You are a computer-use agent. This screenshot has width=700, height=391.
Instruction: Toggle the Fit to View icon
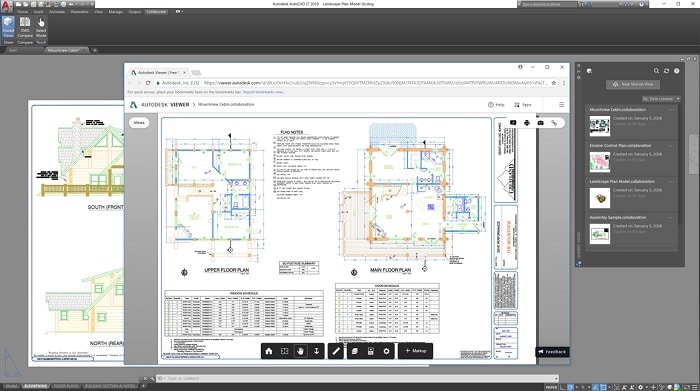284,351
